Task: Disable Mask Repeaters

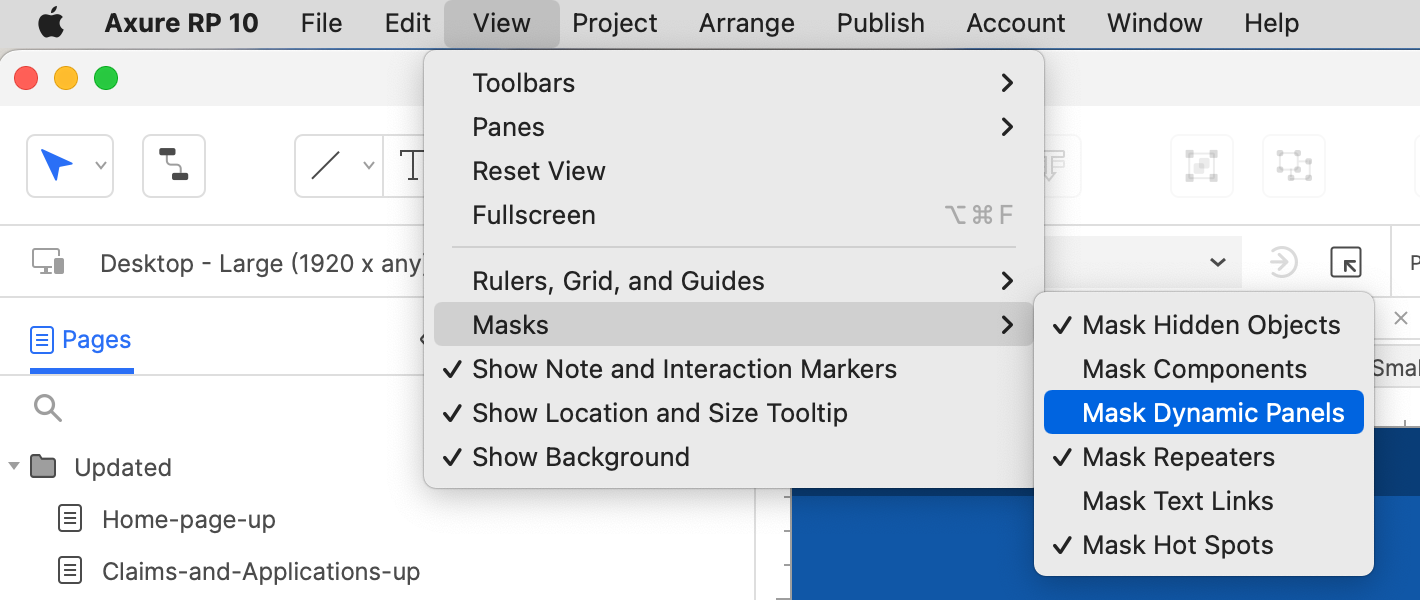Action: 1178,457
